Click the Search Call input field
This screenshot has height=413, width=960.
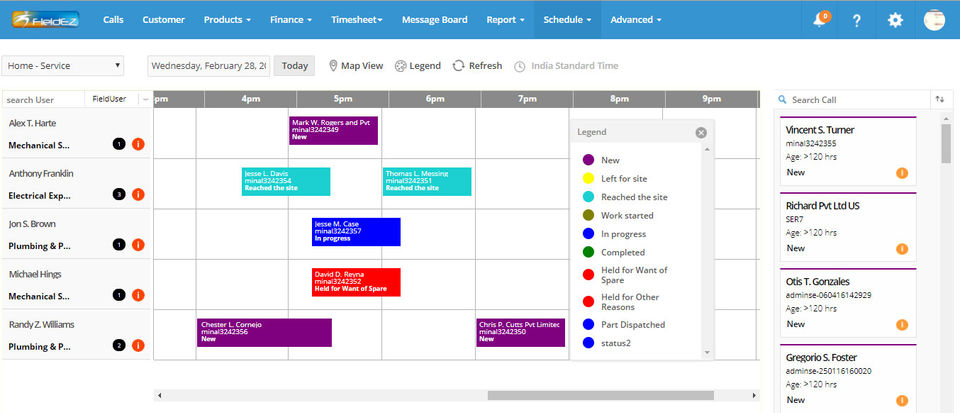(x=850, y=100)
